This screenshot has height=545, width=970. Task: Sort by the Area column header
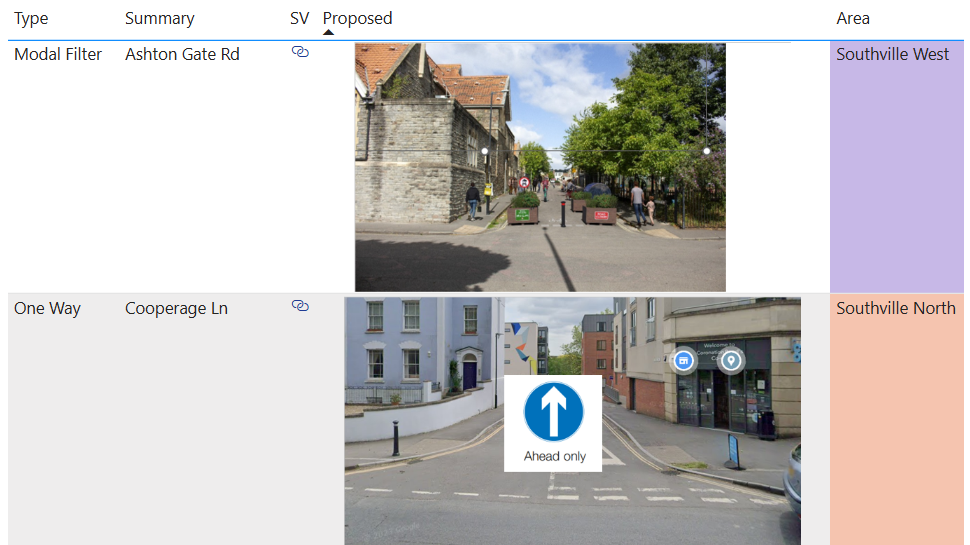(x=853, y=18)
